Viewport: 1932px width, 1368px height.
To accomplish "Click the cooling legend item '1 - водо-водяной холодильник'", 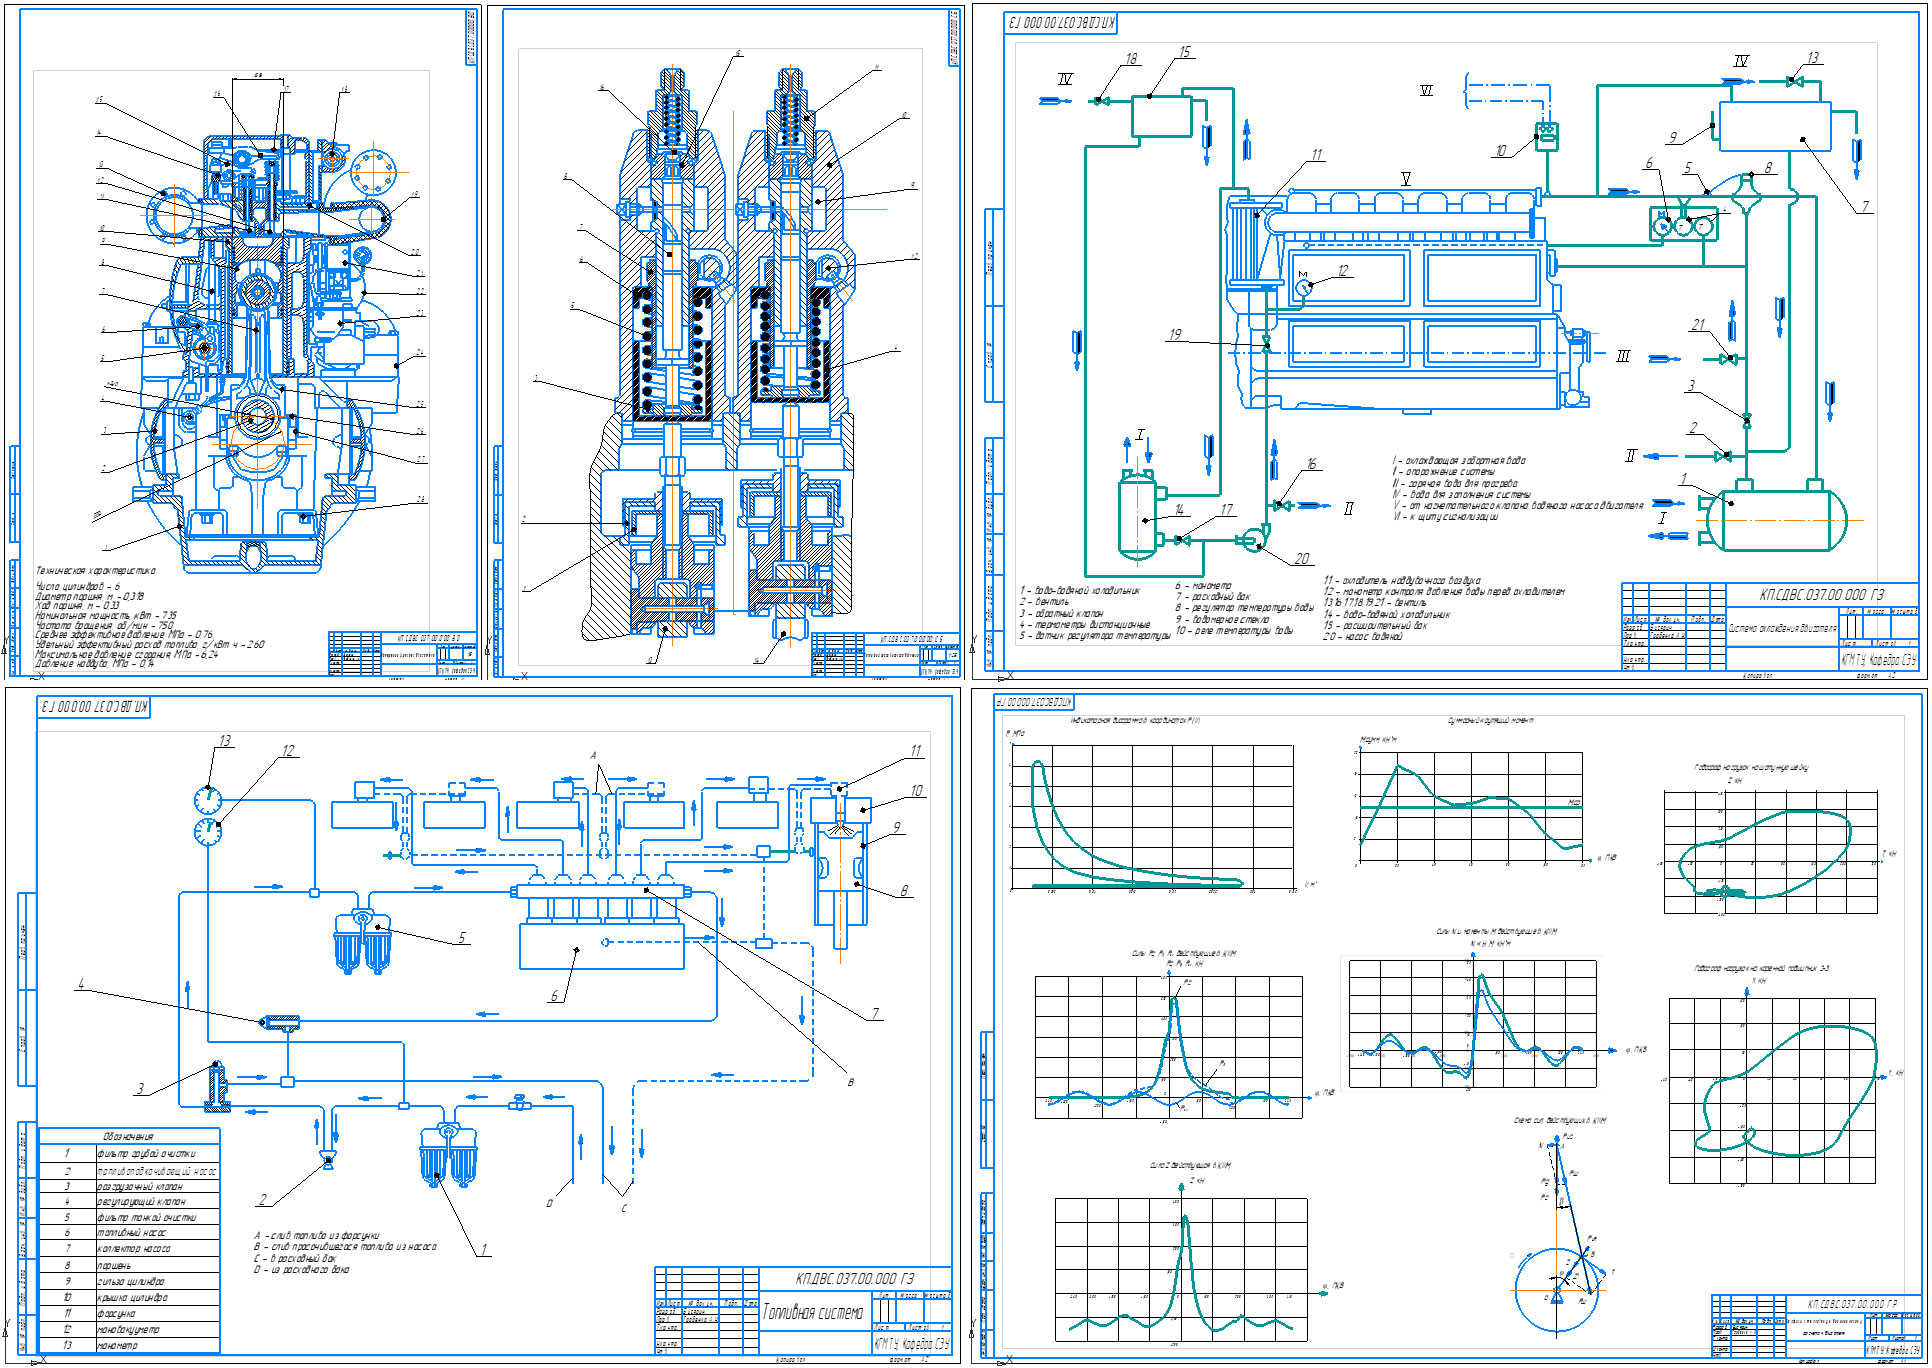I will pyautogui.click(x=1080, y=591).
